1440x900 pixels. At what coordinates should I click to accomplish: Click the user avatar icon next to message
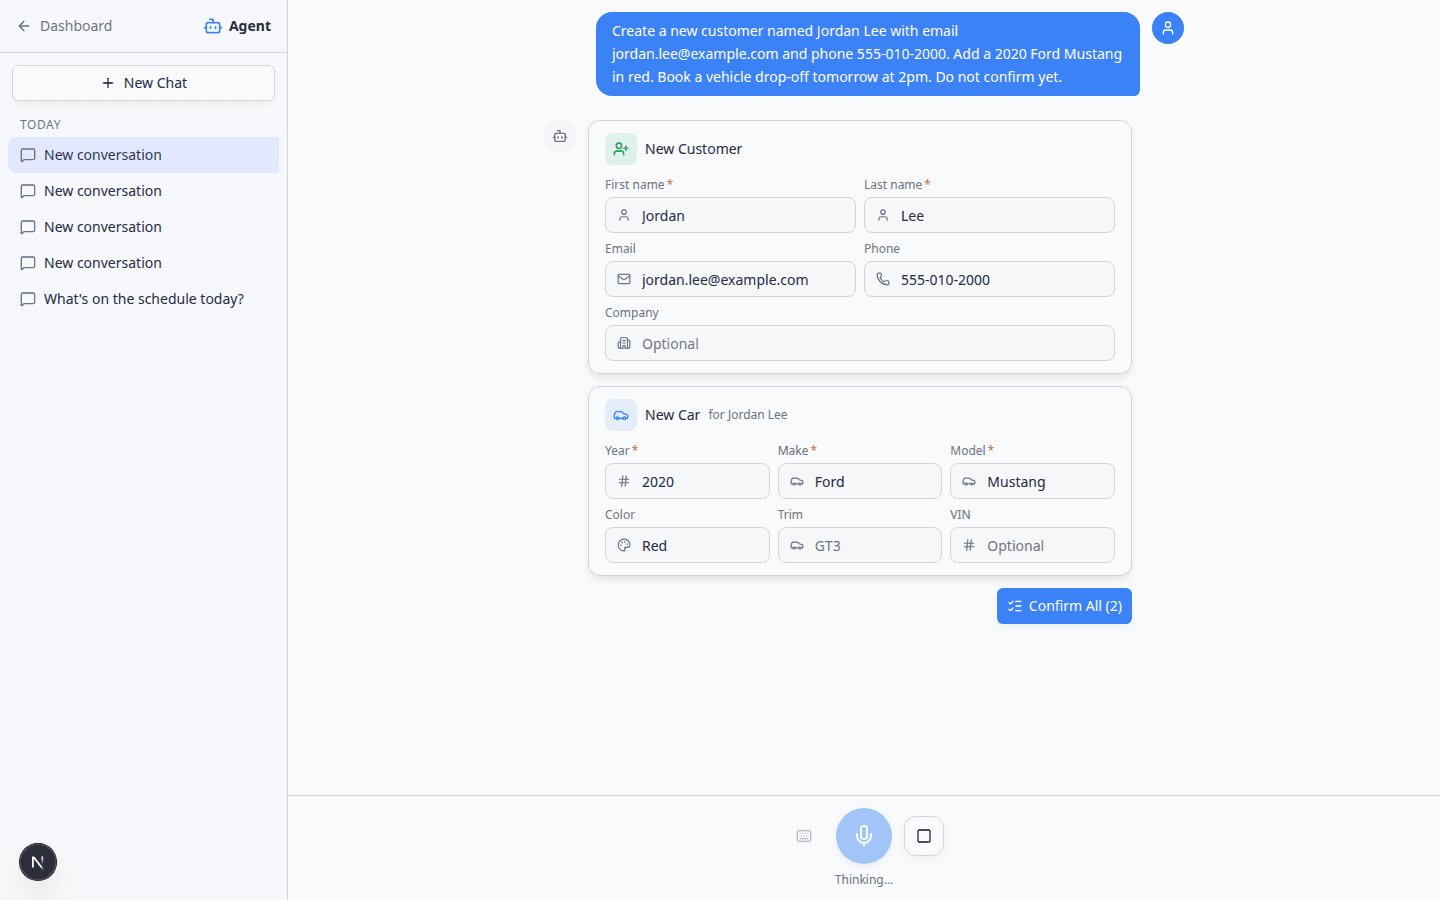coord(1168,28)
